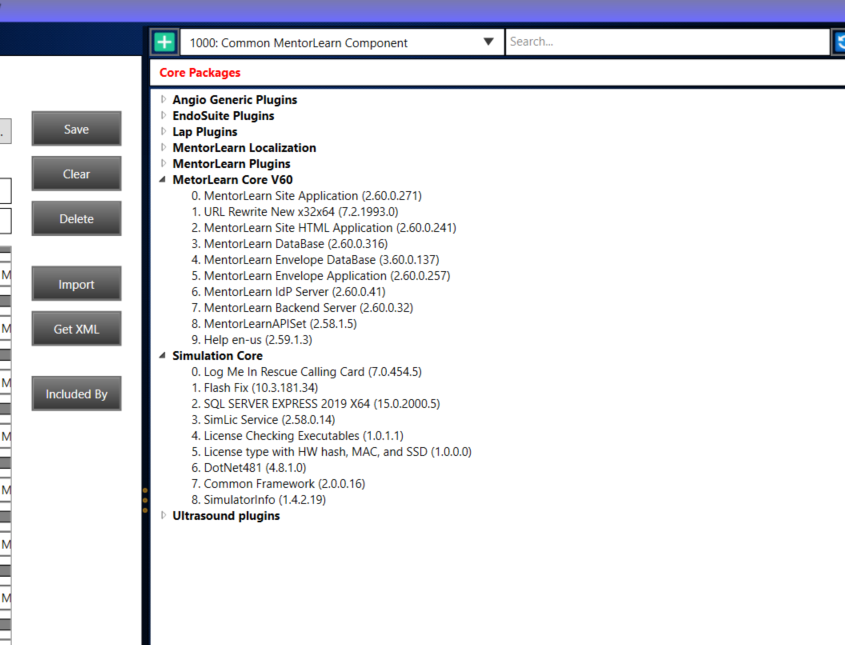The width and height of the screenshot is (845, 645).
Task: Select MentorLearn DataBase (2.60.0.316)
Action: 289,244
